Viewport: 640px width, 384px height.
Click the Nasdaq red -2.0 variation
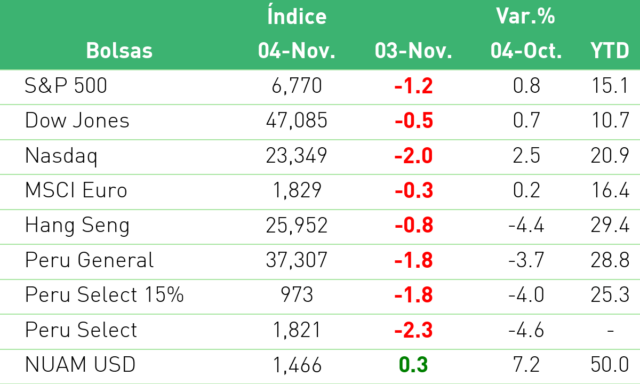point(413,156)
